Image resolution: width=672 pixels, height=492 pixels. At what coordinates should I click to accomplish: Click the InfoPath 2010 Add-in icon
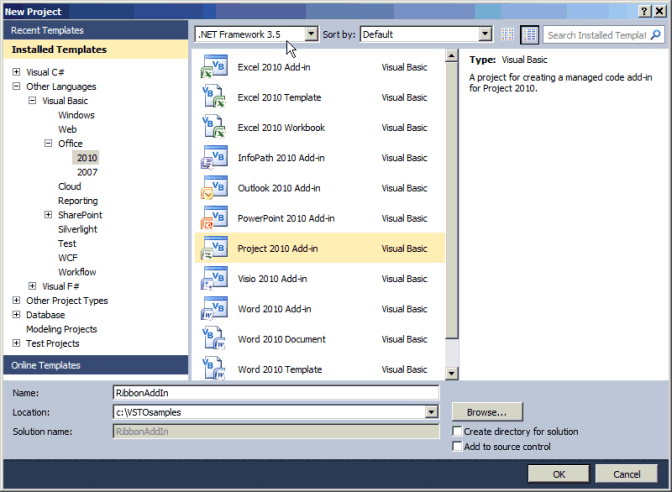tap(214, 157)
